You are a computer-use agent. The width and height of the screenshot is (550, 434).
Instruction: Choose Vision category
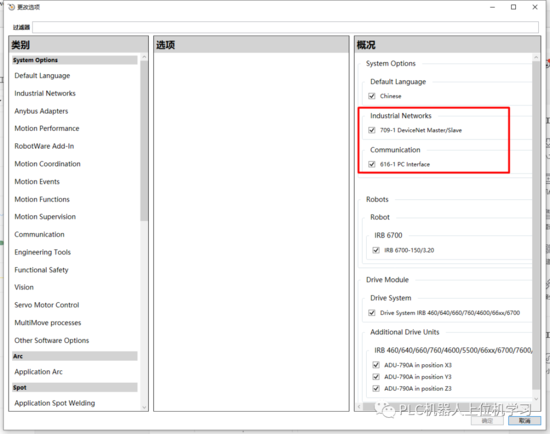[x=24, y=287]
